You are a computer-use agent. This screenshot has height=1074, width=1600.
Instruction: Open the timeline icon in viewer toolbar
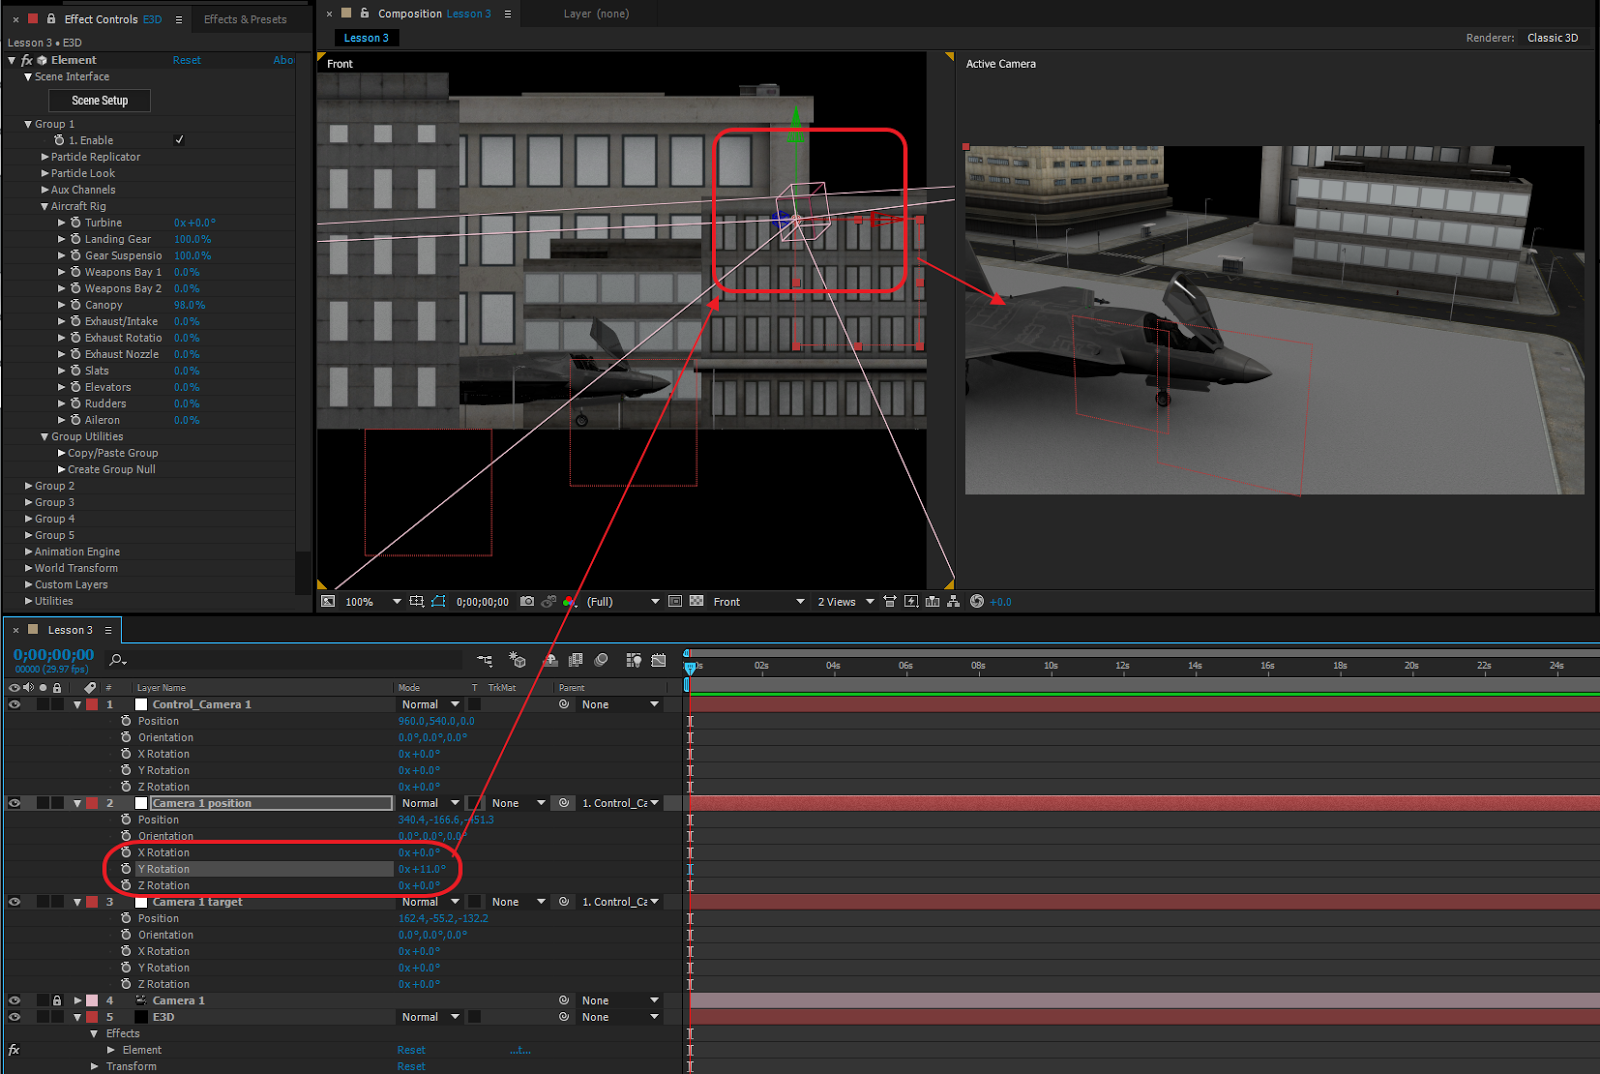click(x=932, y=602)
